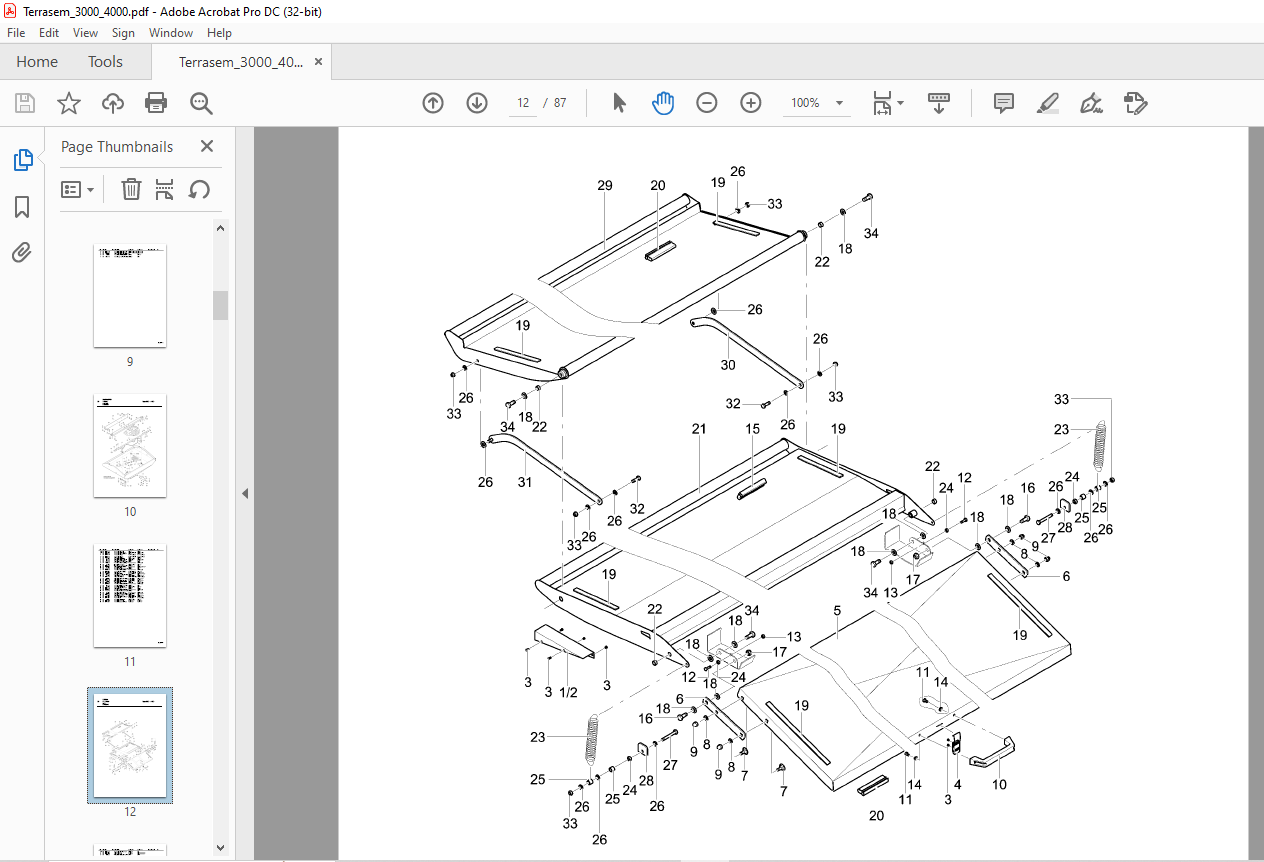Click the read mode keyboard icon
The image size is (1264, 862).
pos(939,103)
